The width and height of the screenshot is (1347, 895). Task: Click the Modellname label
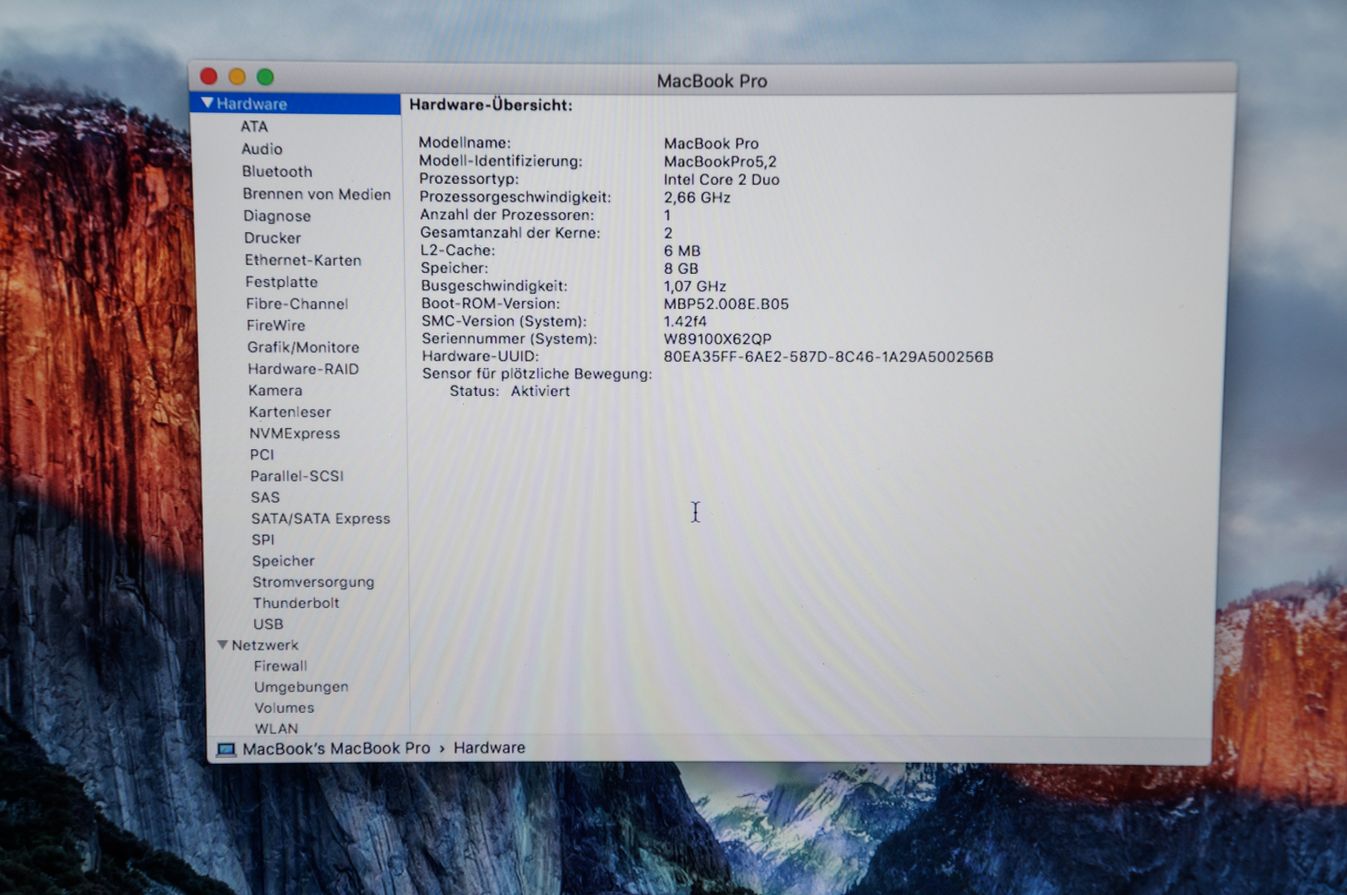coord(465,143)
